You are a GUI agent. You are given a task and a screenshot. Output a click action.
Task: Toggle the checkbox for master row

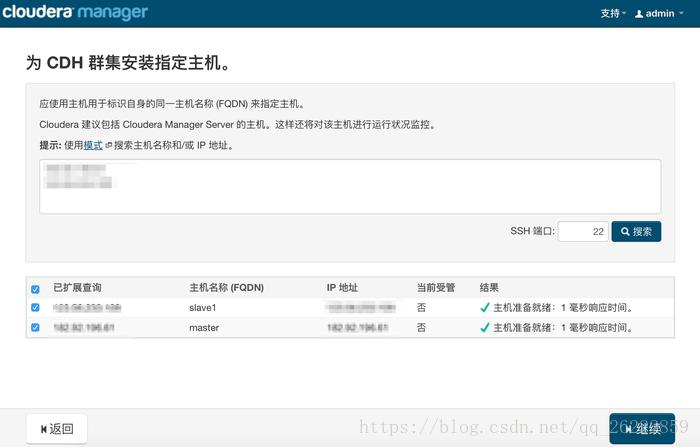pos(35,328)
